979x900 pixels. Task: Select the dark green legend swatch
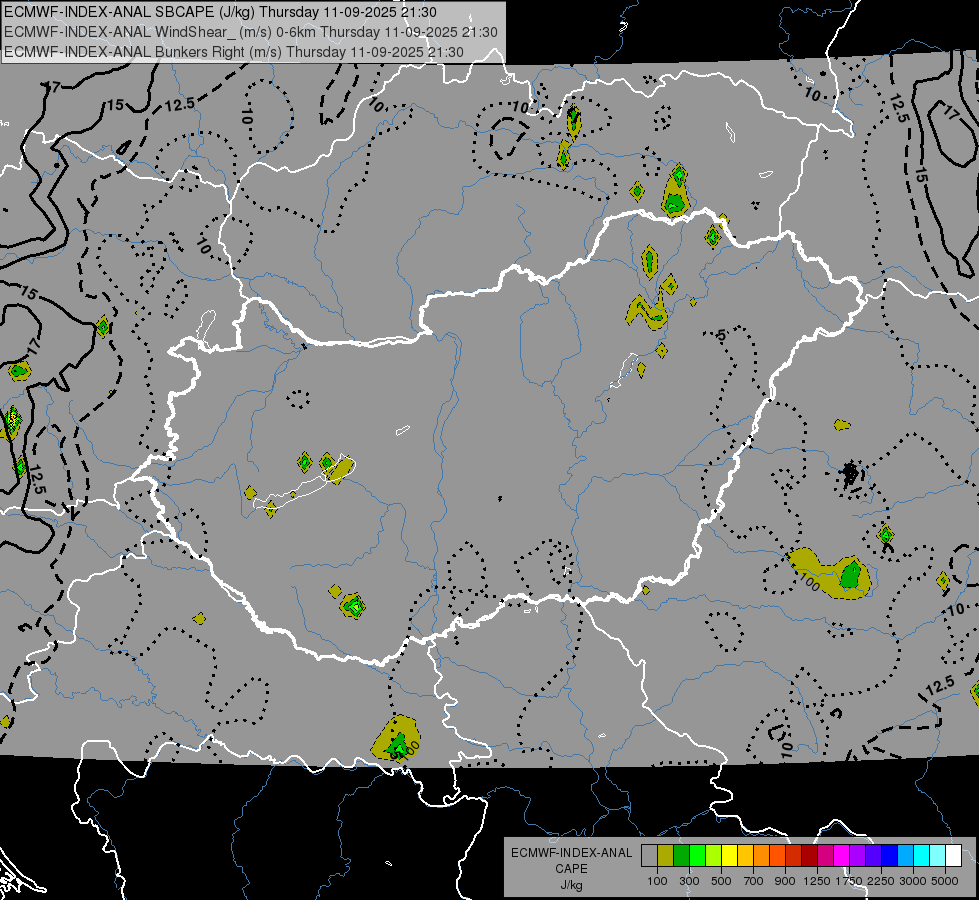coord(682,855)
